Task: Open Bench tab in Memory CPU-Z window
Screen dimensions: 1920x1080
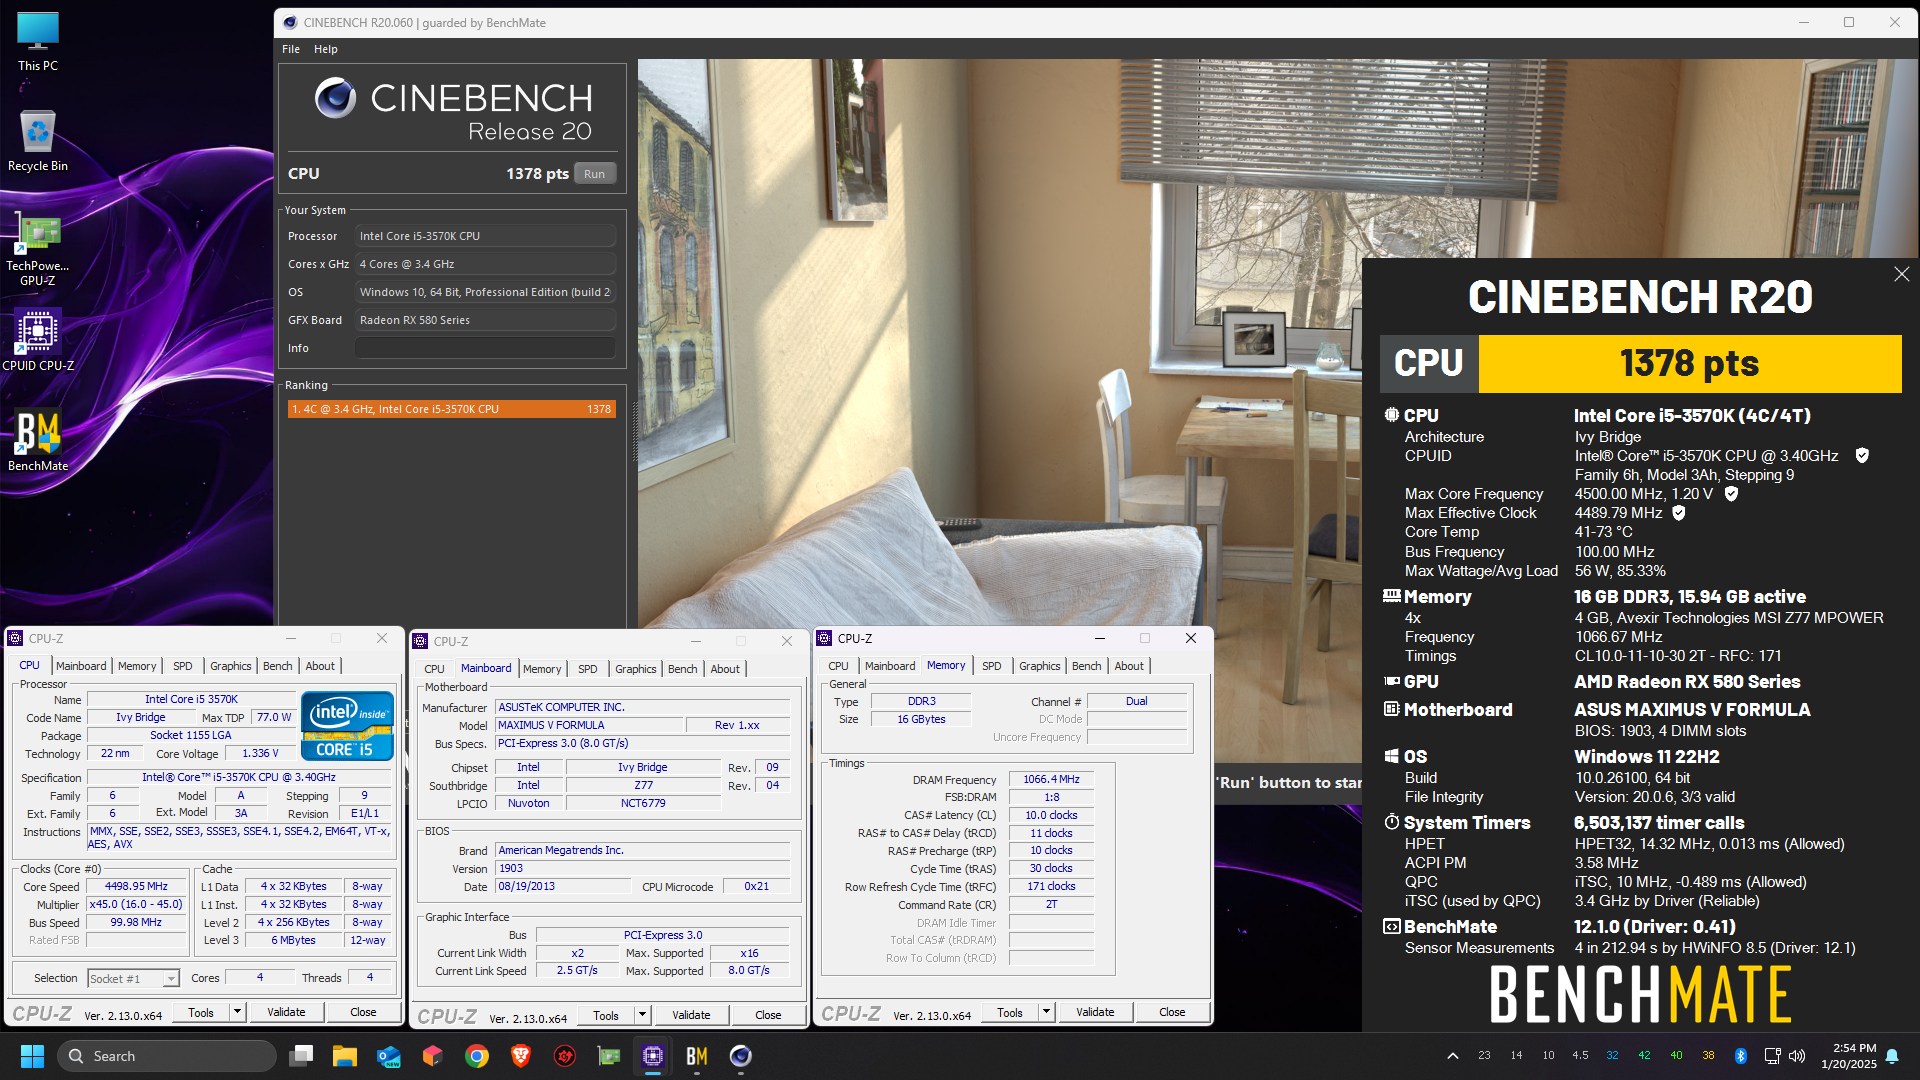Action: (1086, 666)
